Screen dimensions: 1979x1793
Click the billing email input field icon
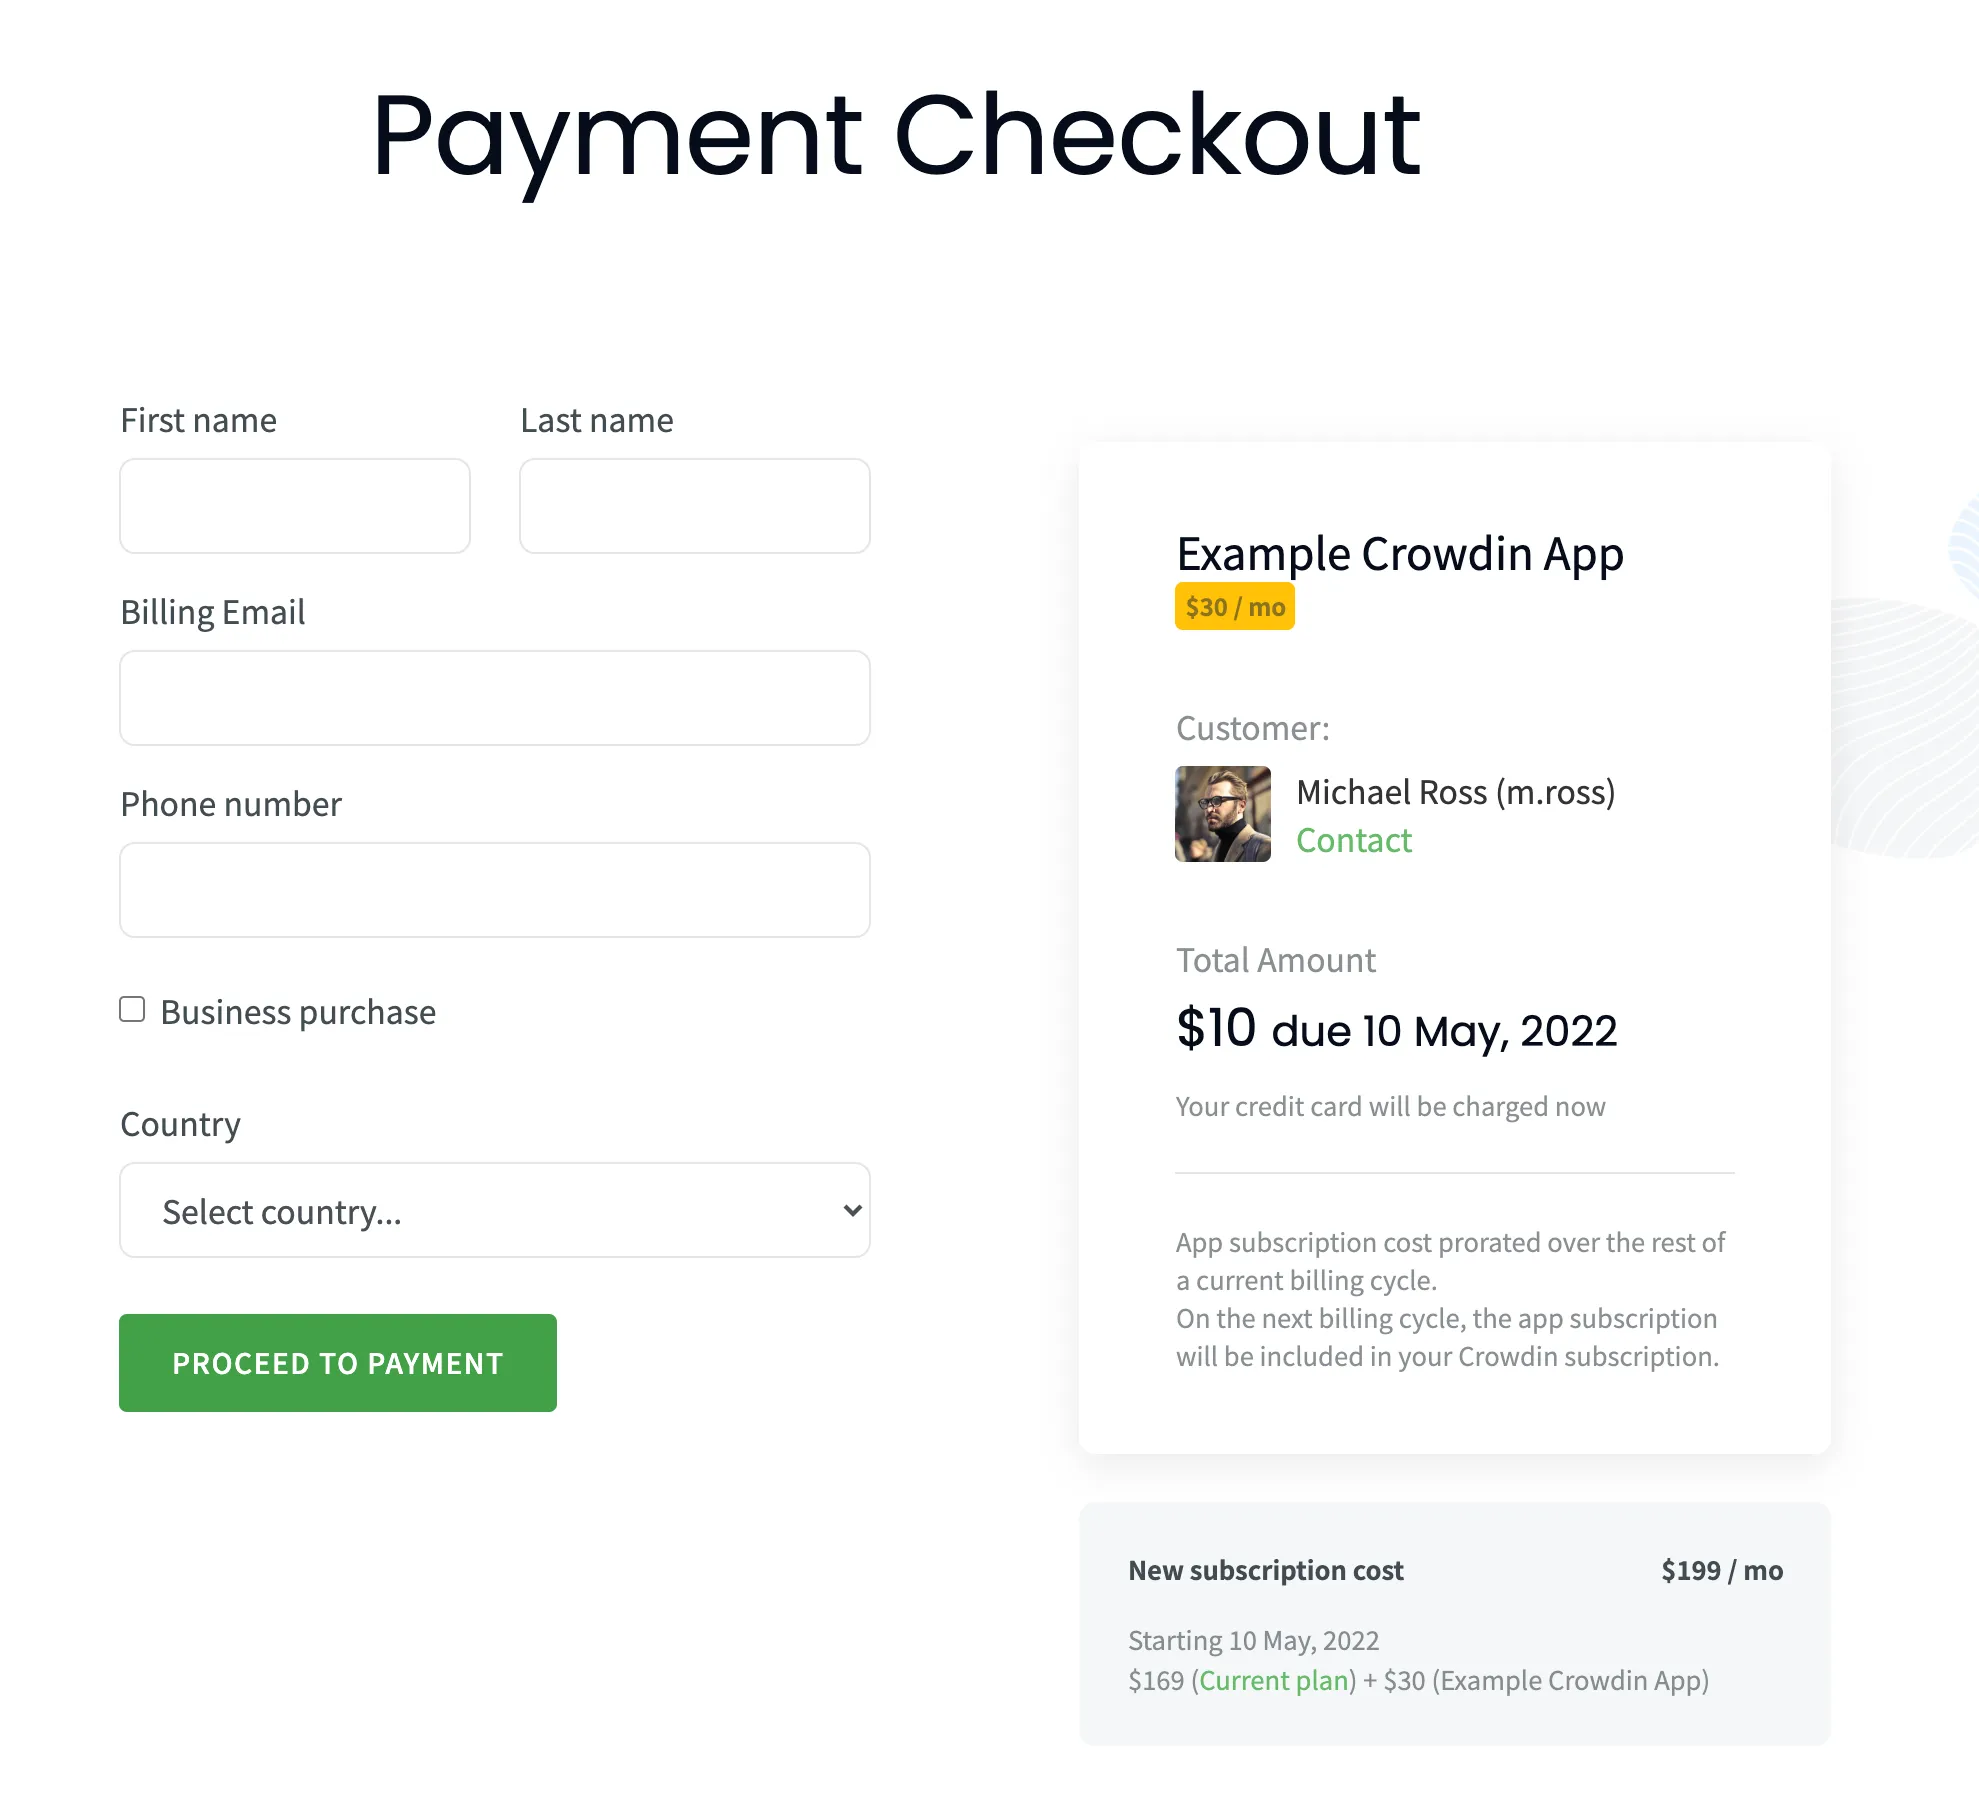pos(495,698)
